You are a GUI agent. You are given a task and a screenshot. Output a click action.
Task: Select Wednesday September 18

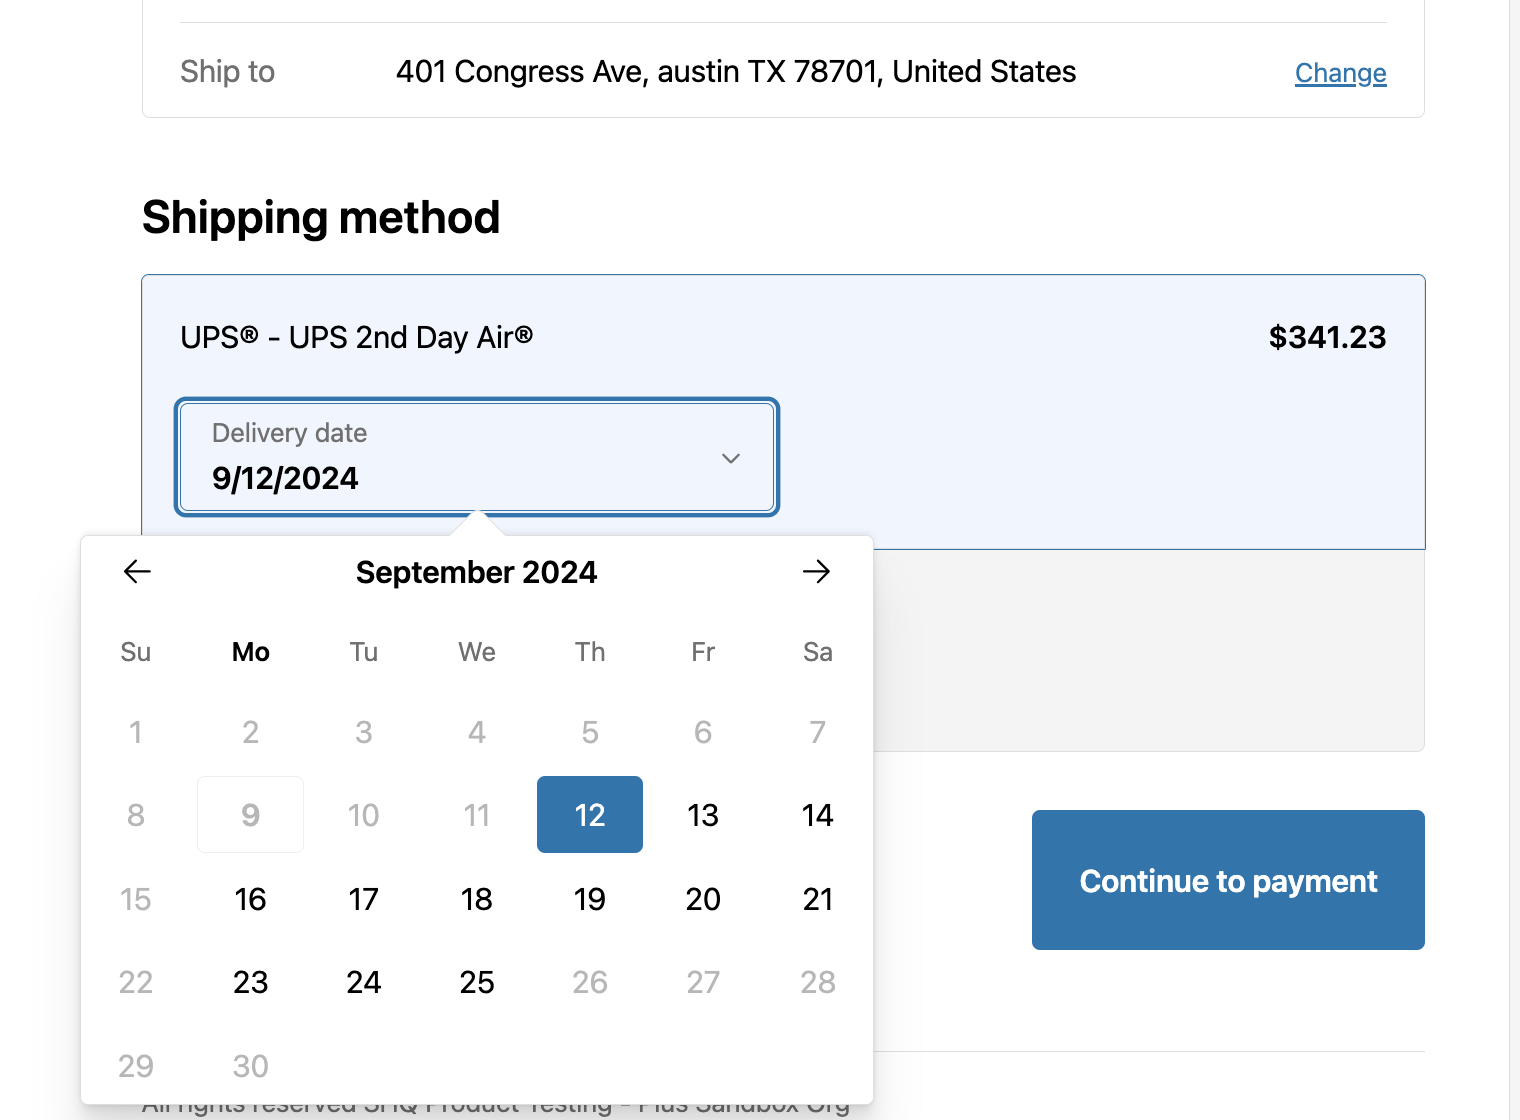click(477, 899)
